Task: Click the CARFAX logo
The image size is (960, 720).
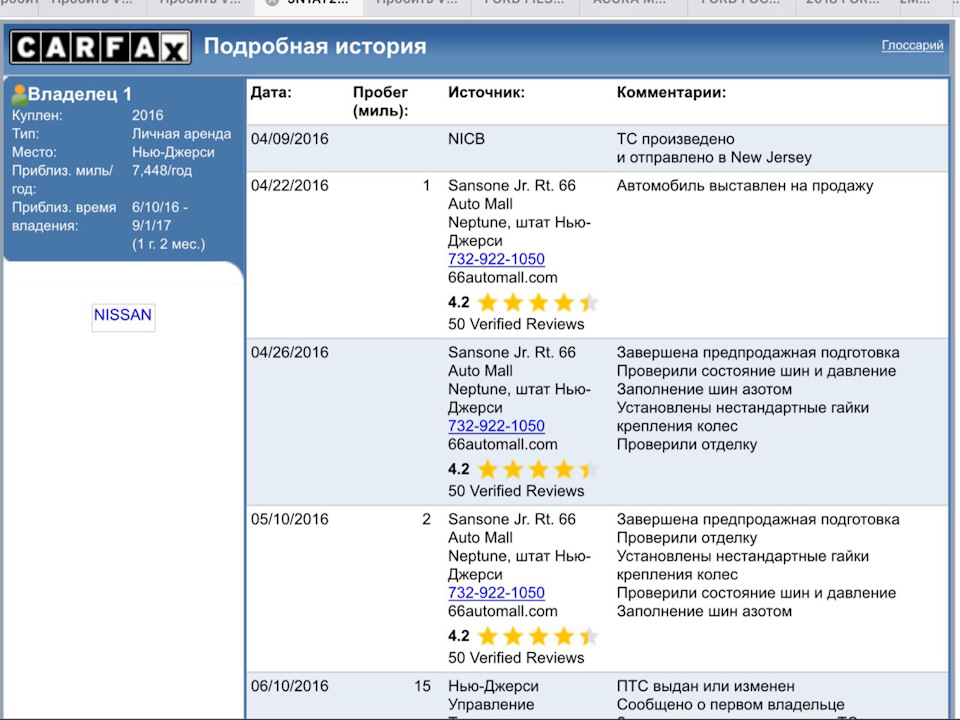Action: point(100,47)
